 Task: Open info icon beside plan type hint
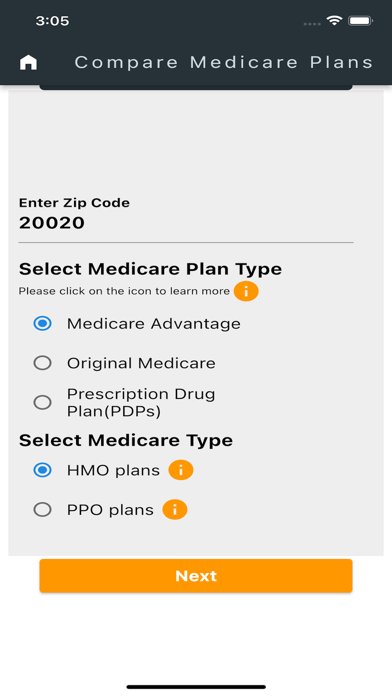click(x=246, y=292)
